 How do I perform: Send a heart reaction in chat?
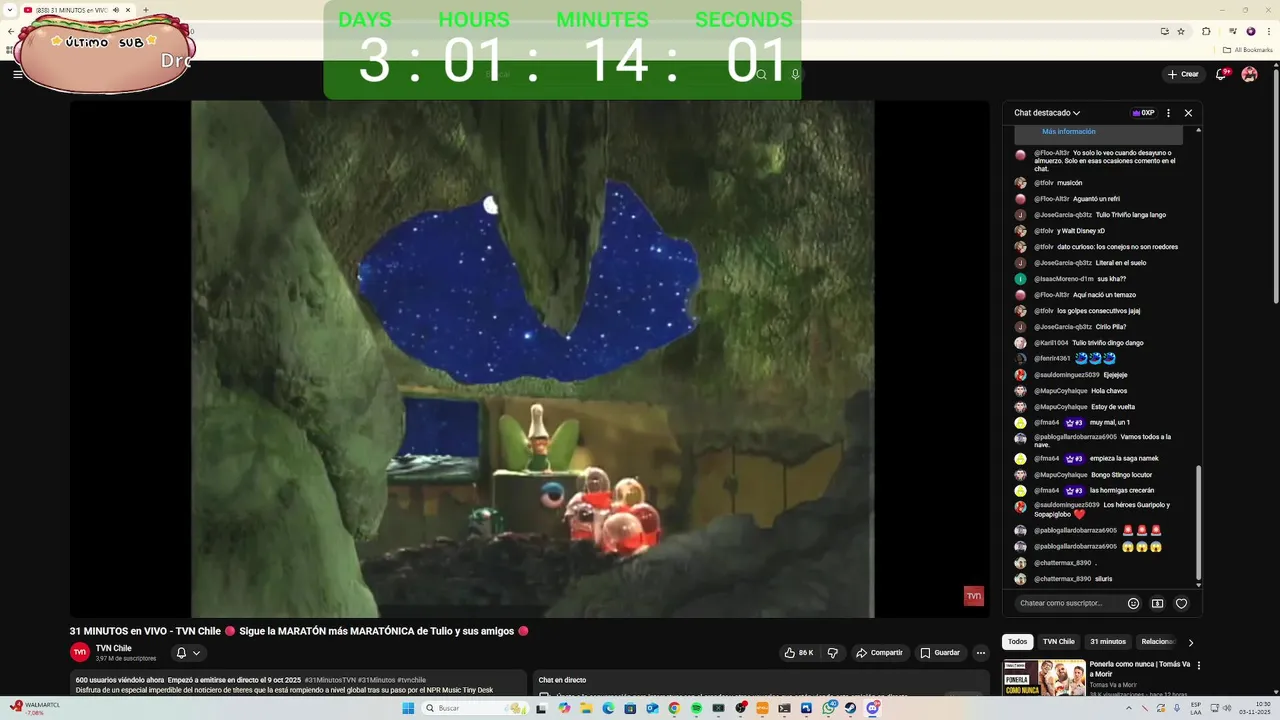click(1181, 603)
